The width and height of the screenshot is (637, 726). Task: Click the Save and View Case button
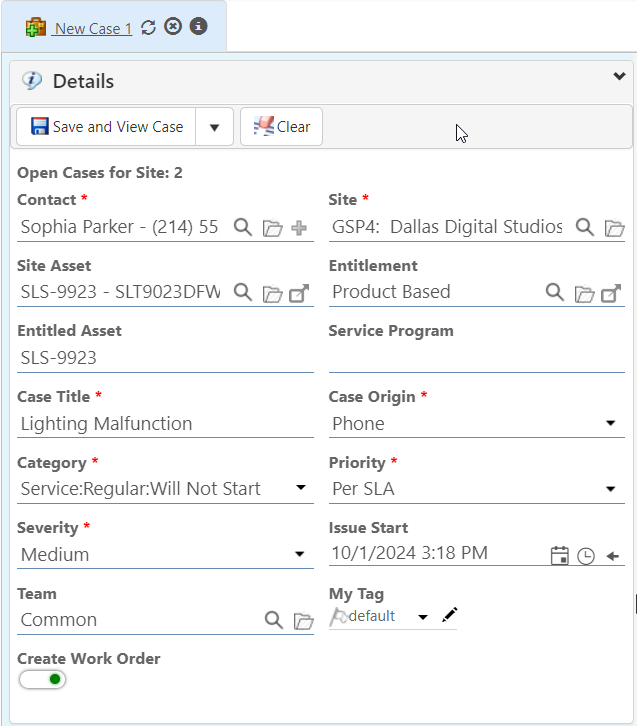pyautogui.click(x=106, y=127)
